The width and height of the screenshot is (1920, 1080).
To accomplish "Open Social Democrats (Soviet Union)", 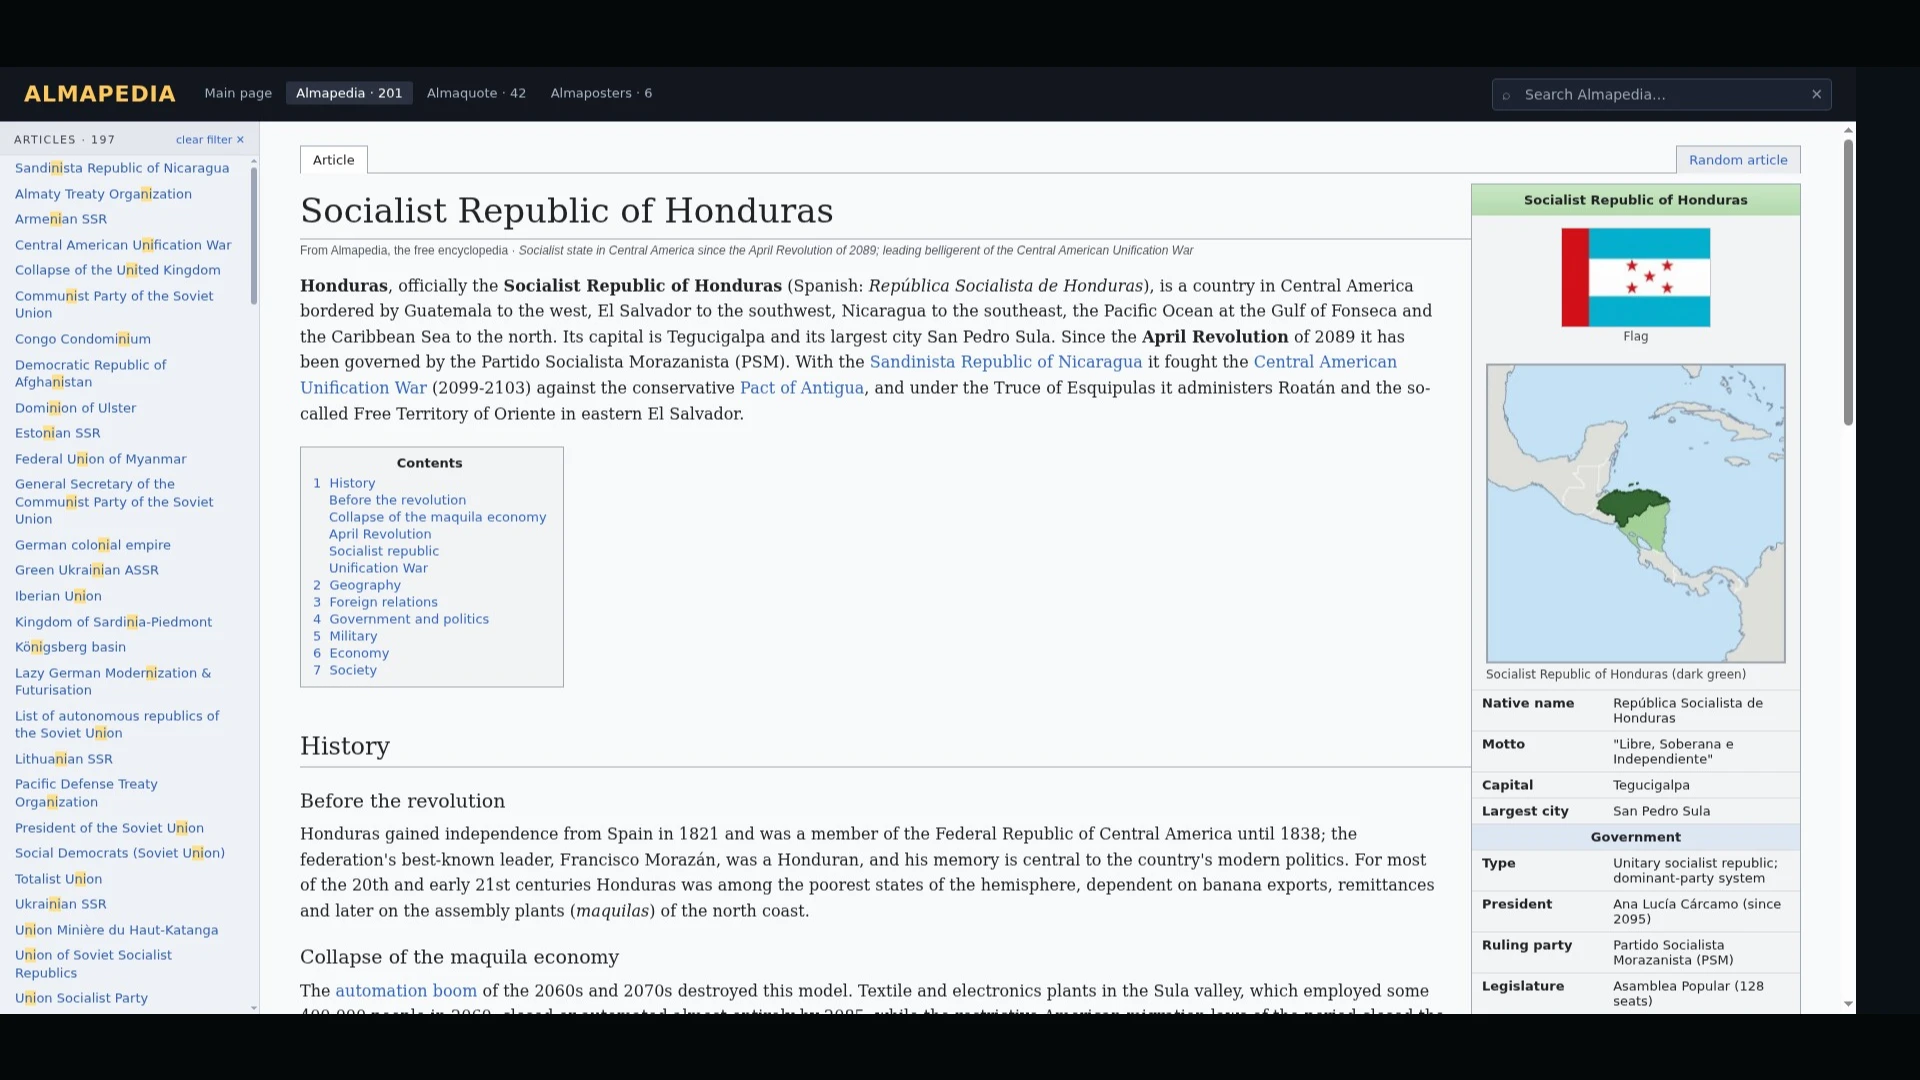I will pyautogui.click(x=120, y=853).
